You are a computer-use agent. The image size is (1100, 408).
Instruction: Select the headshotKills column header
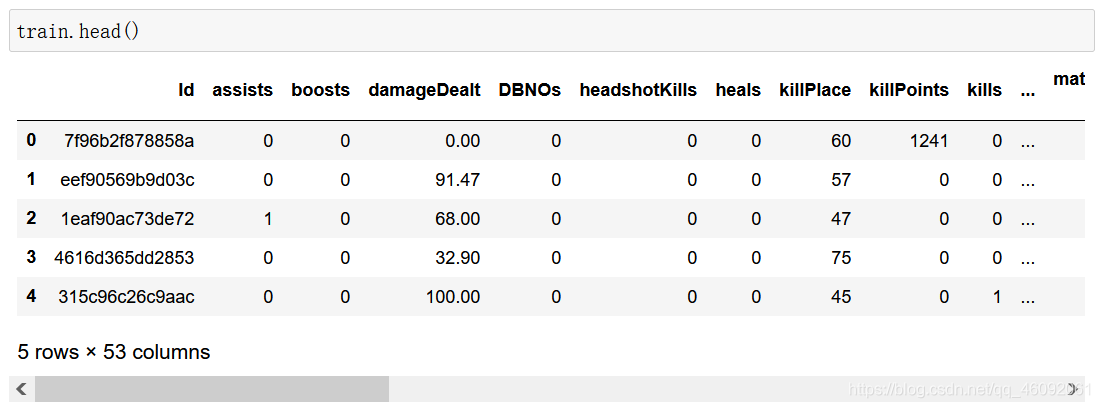click(638, 90)
